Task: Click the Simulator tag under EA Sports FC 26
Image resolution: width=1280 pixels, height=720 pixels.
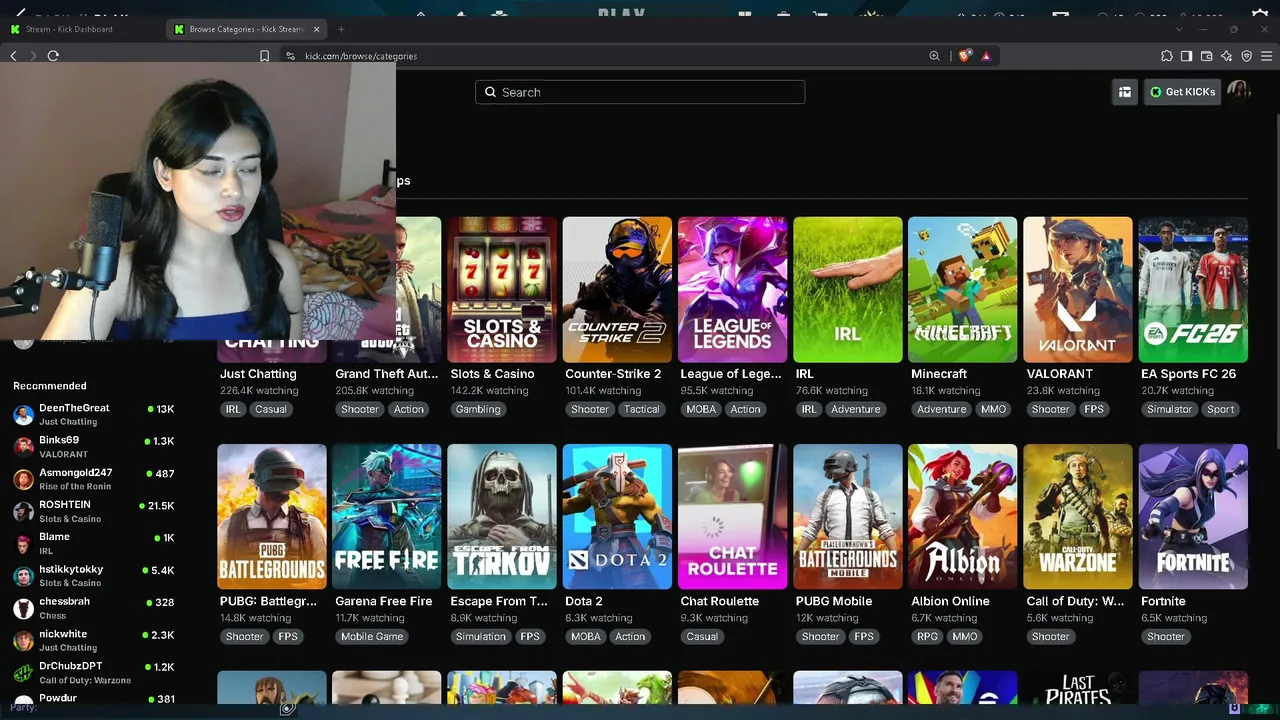Action: [1169, 409]
